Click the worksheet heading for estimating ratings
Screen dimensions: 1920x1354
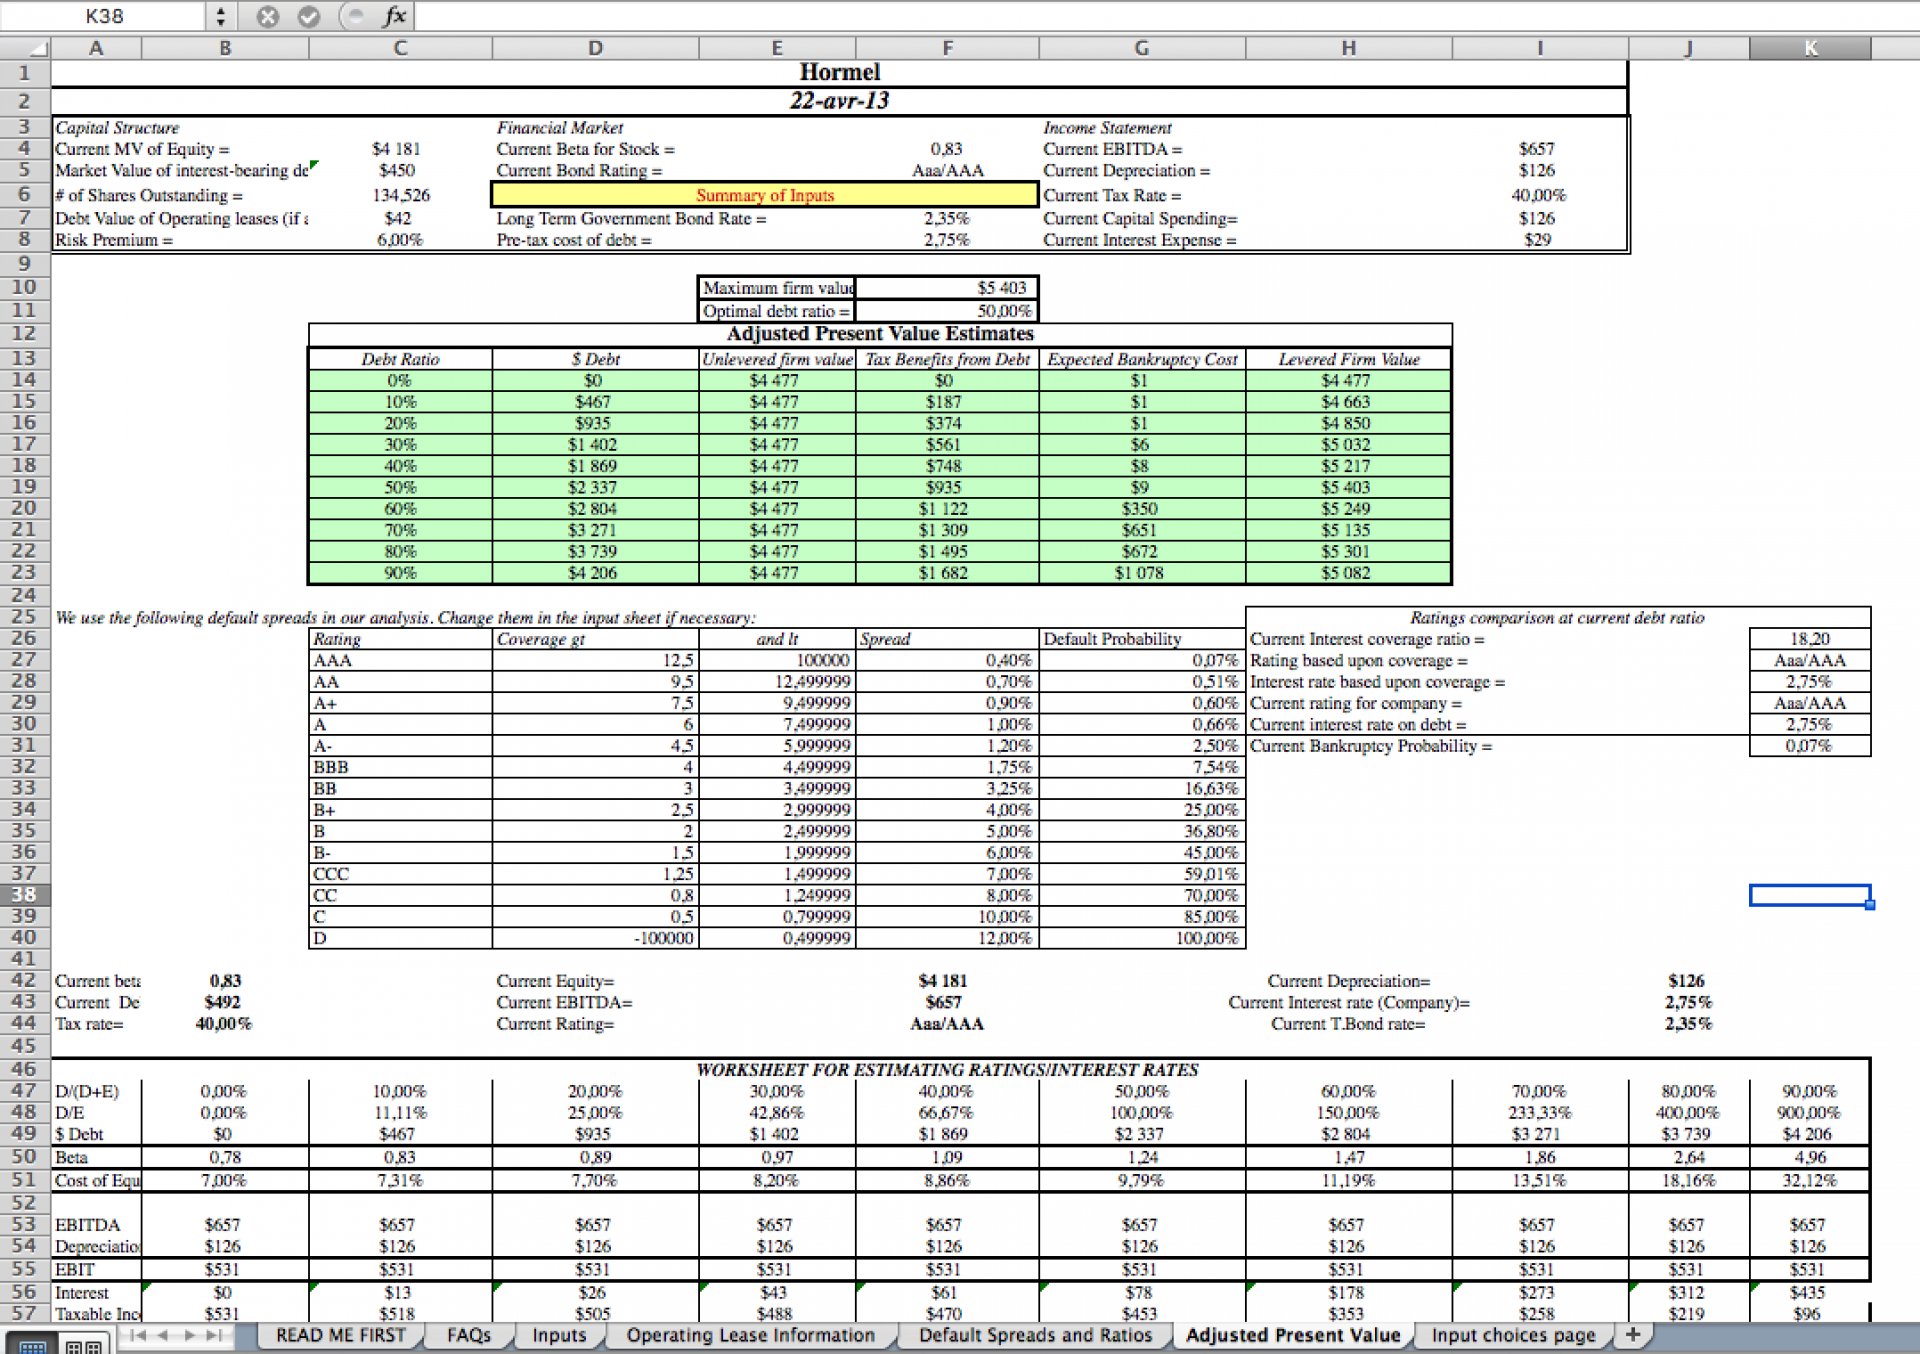tap(947, 1070)
